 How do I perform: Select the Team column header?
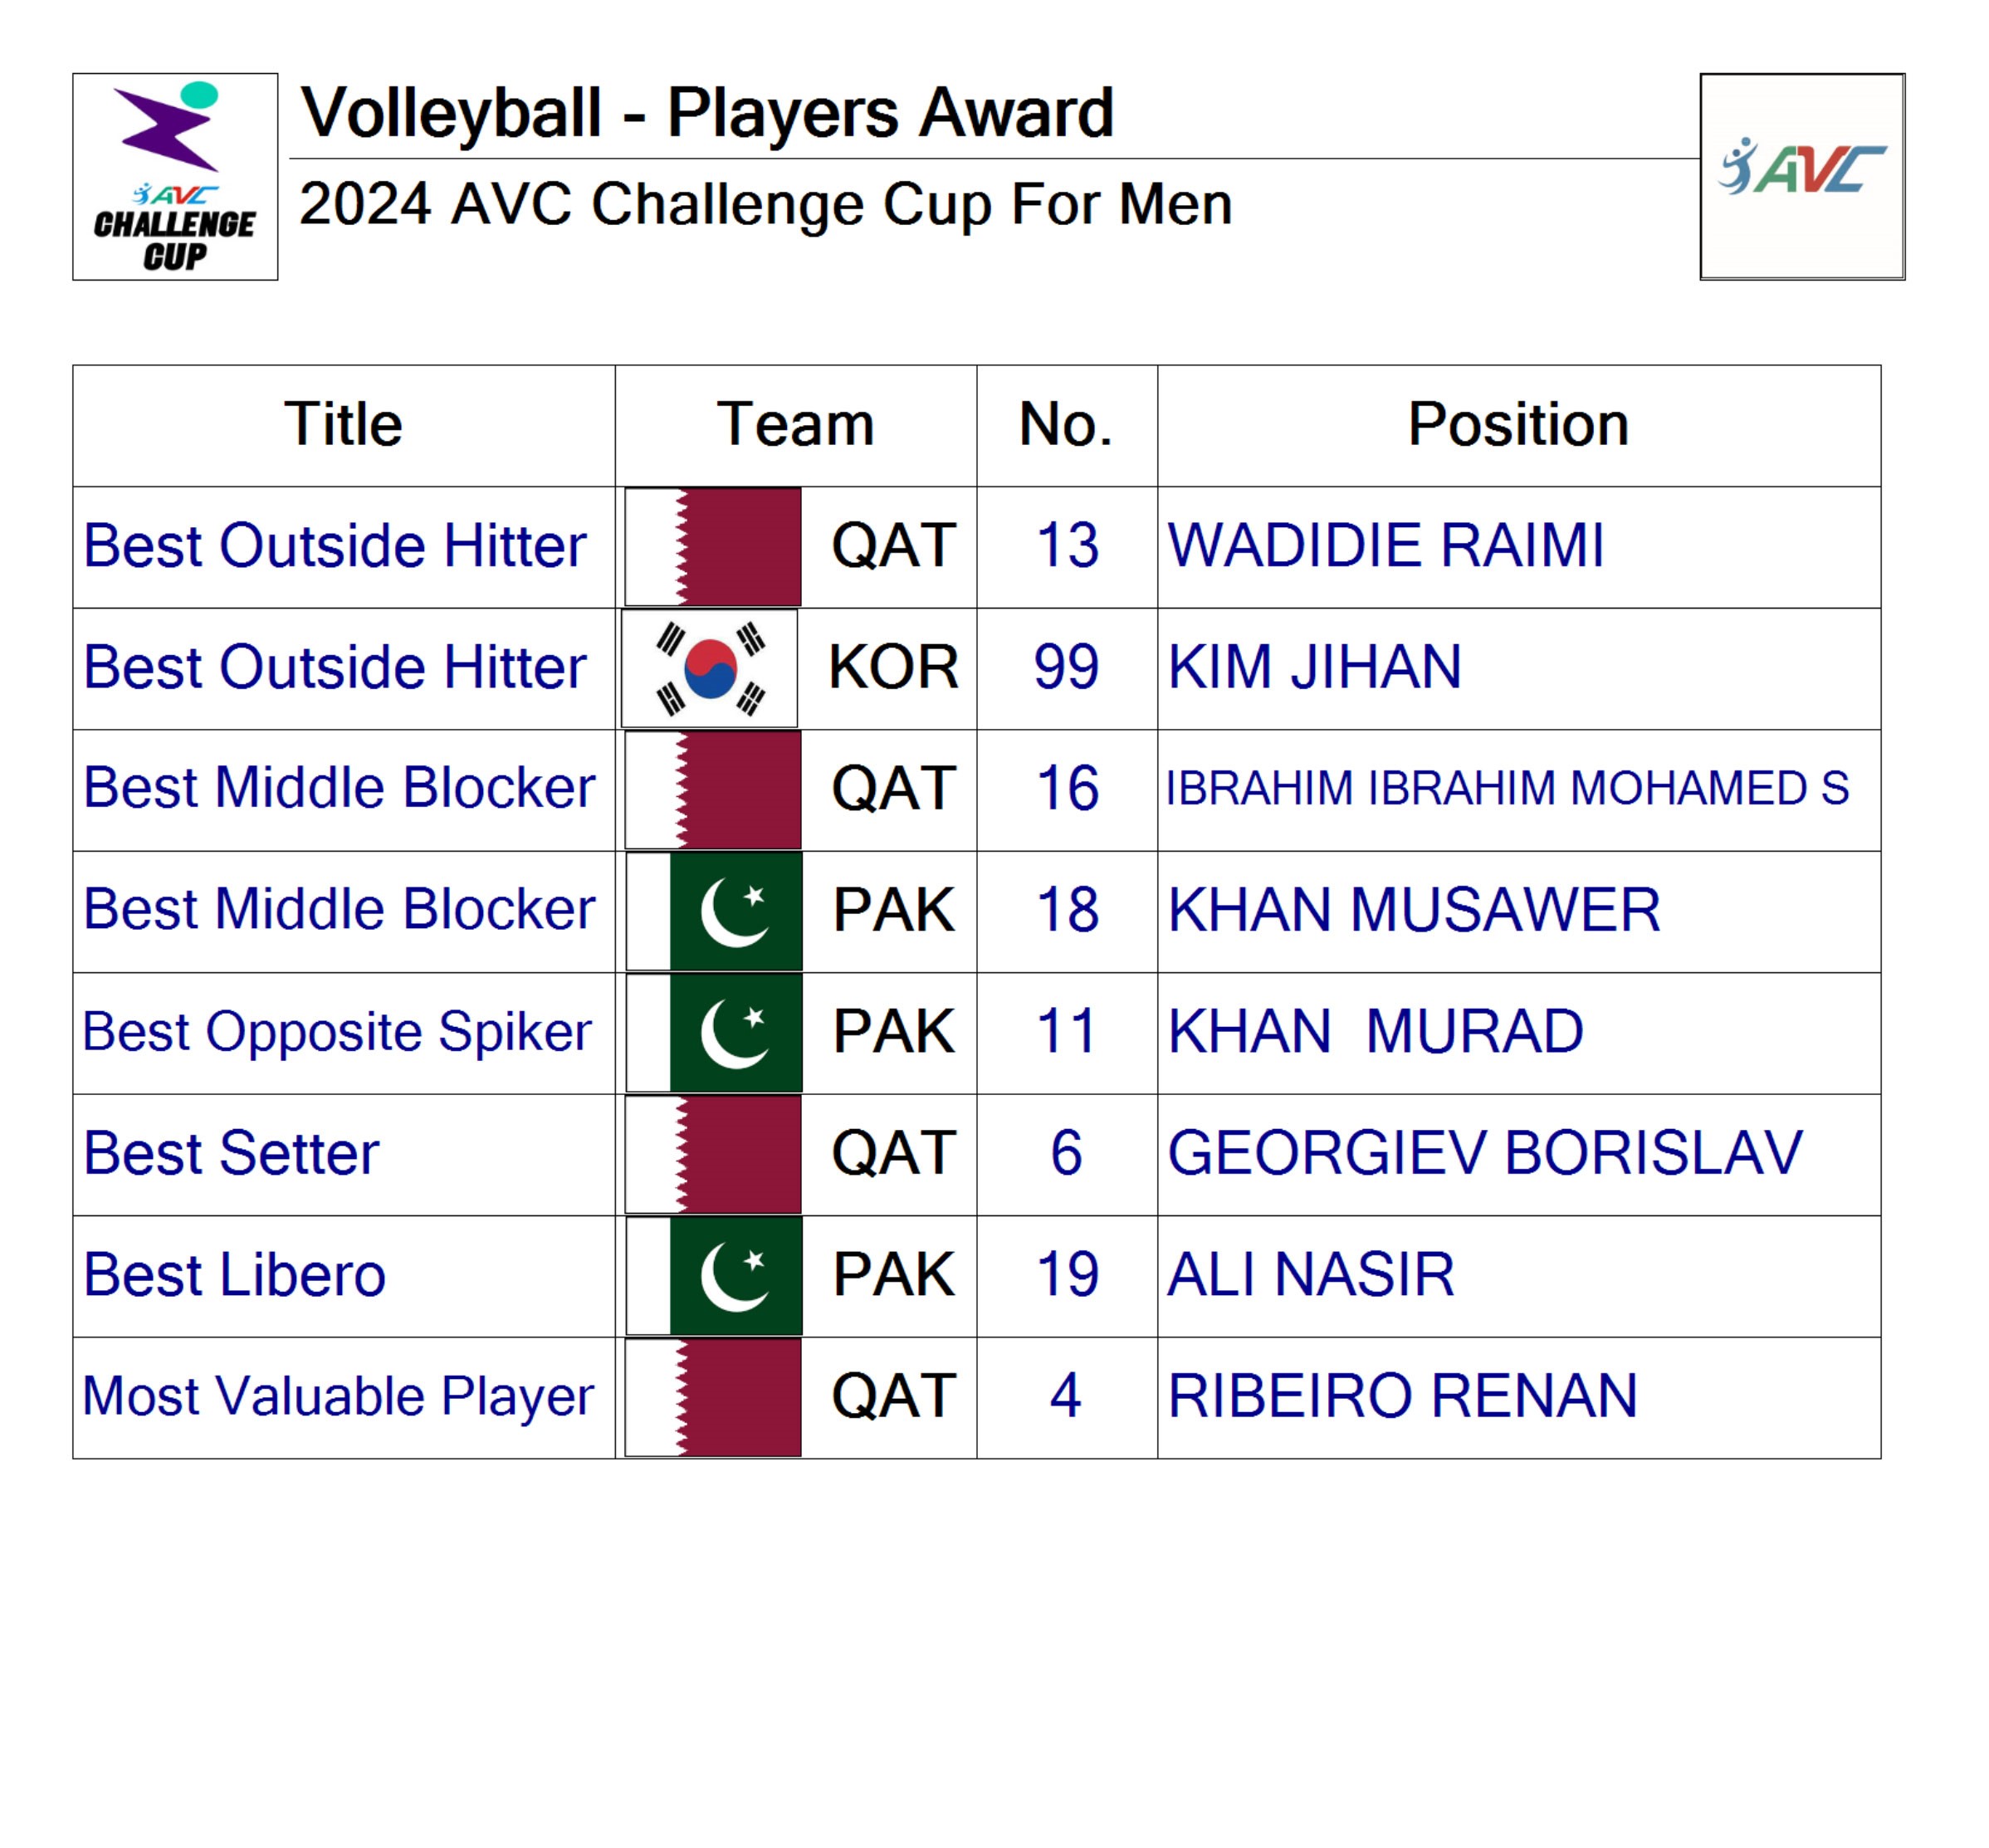tap(795, 425)
